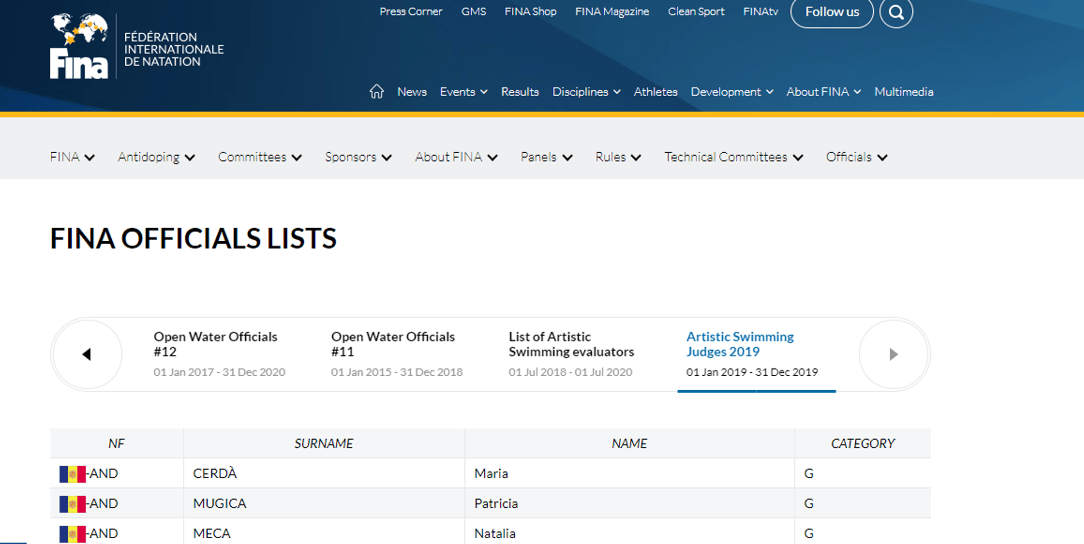
Task: Open Press Corner link
Action: coord(411,11)
